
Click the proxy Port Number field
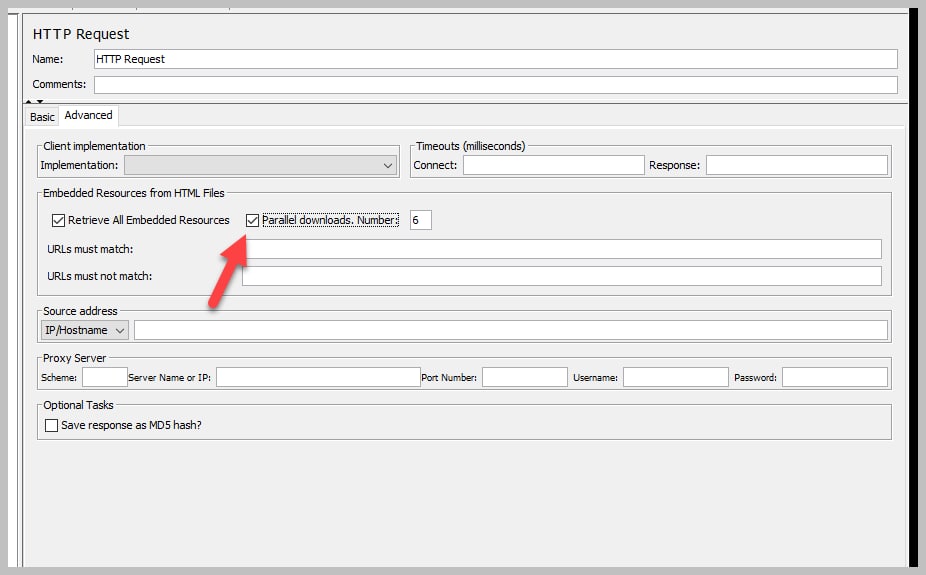click(x=524, y=377)
